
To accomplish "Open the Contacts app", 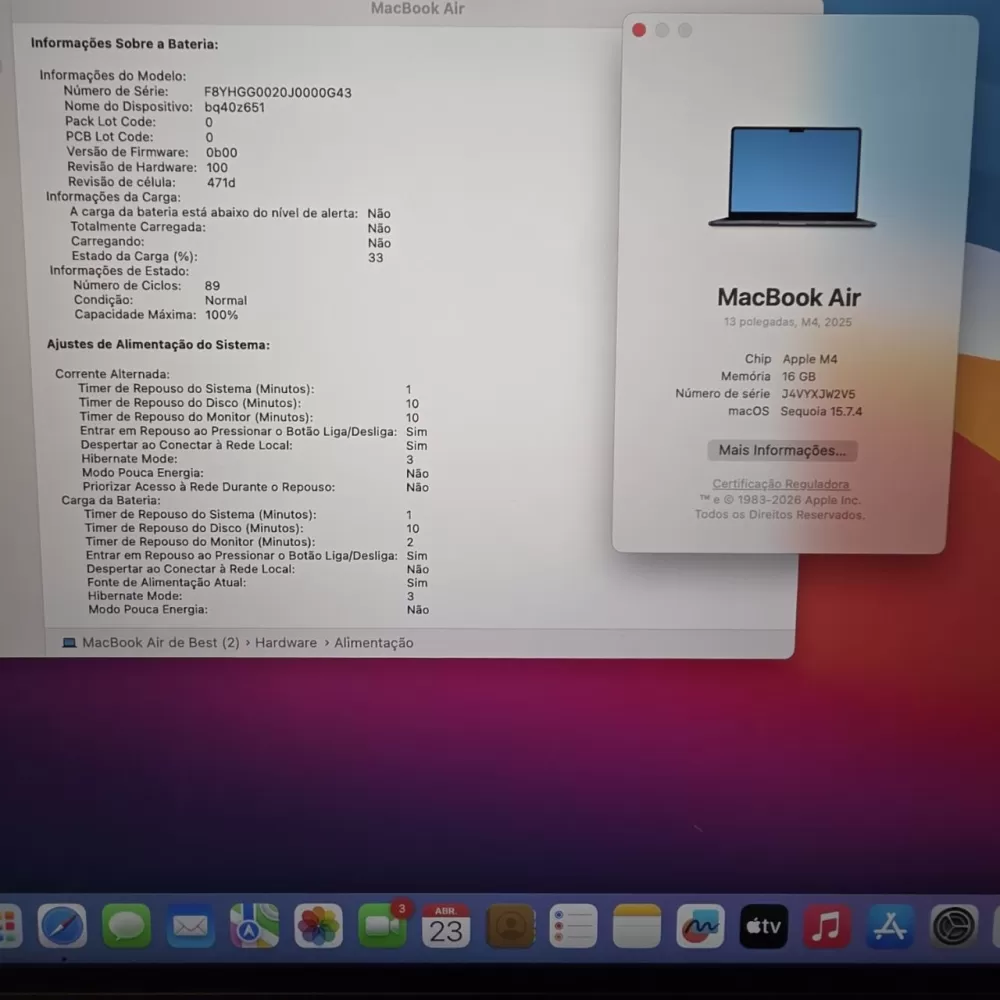I will (x=510, y=926).
